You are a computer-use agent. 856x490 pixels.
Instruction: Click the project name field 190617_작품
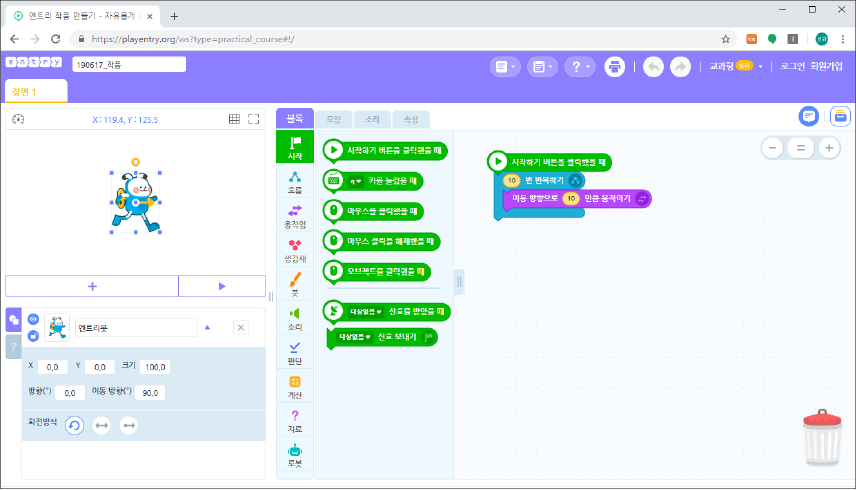(x=129, y=64)
